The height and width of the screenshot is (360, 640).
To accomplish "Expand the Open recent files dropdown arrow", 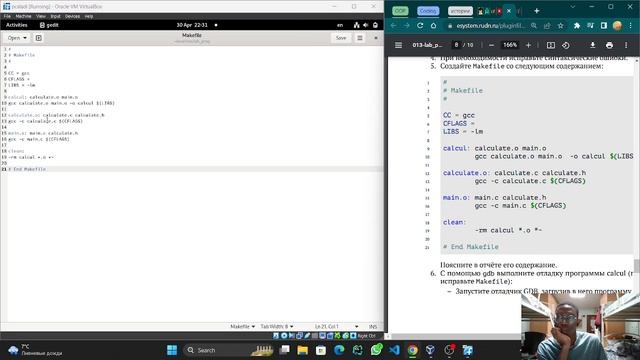I will 25,38.
